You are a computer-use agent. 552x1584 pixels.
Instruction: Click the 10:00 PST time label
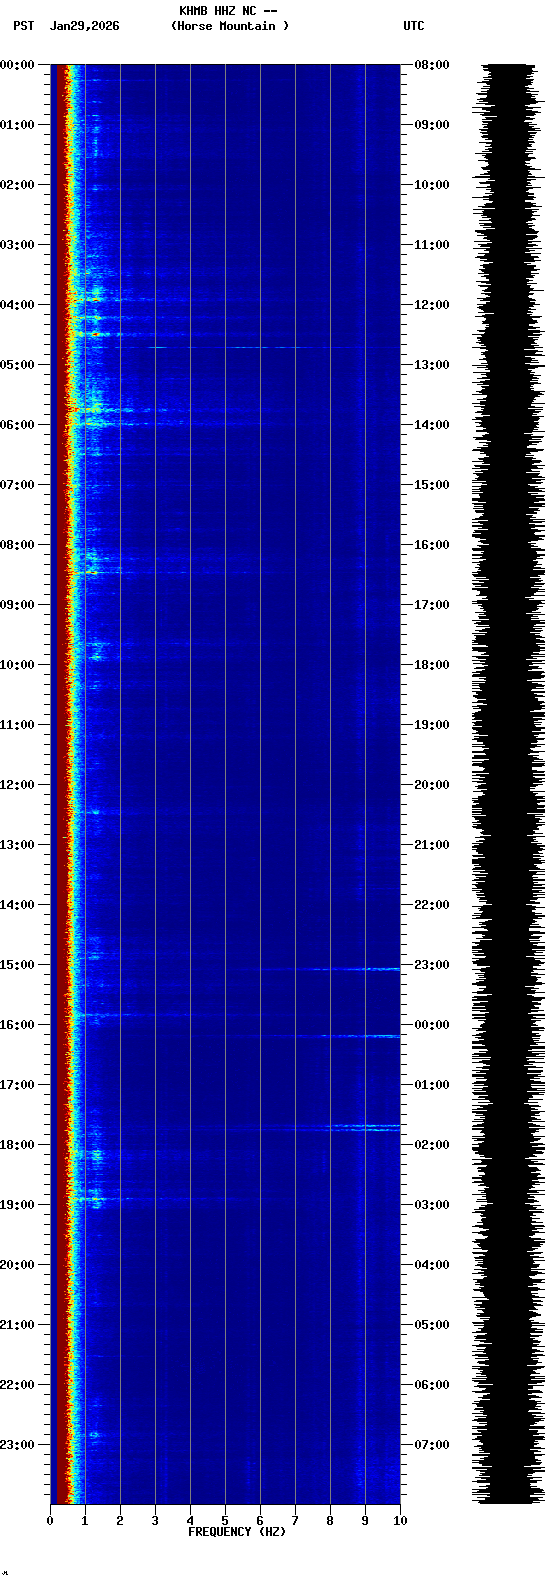(17, 665)
